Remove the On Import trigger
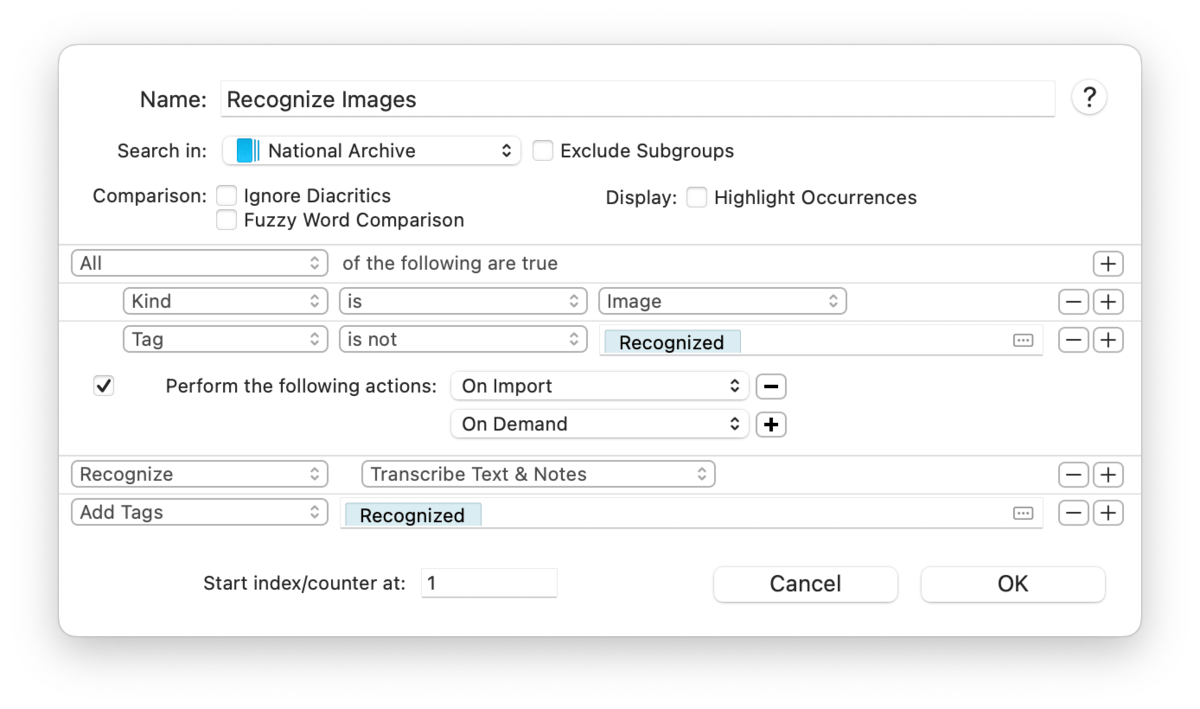 click(770, 386)
